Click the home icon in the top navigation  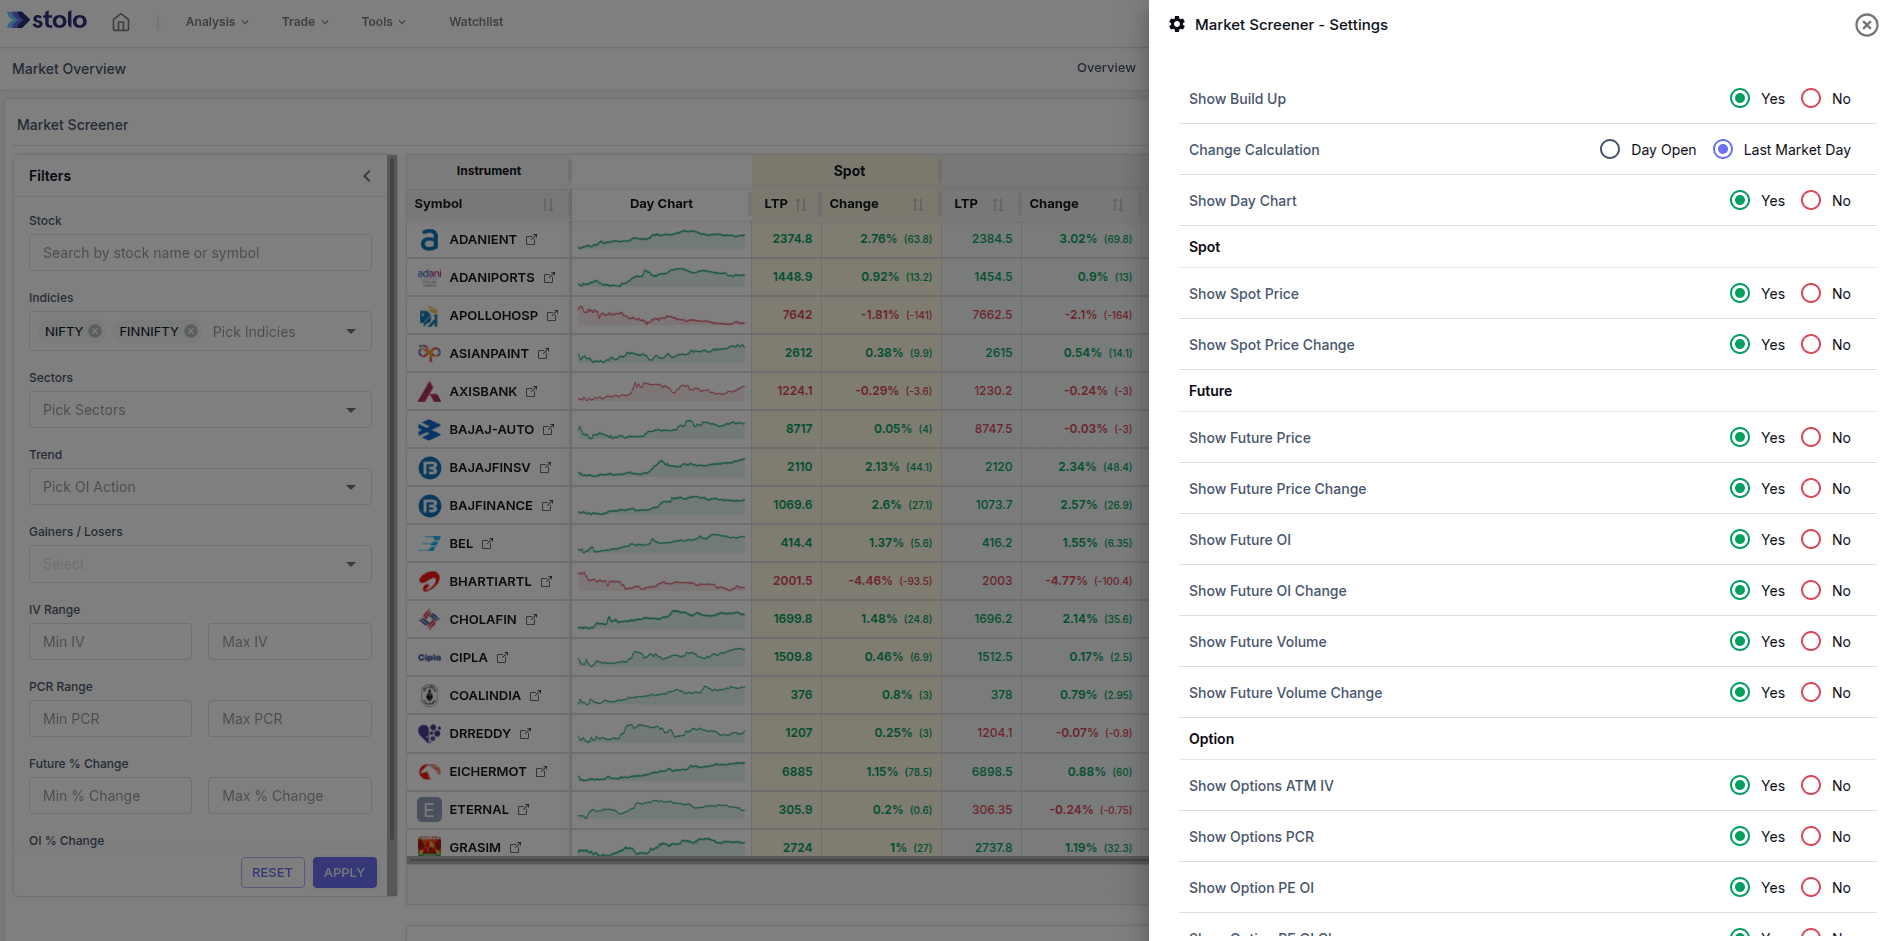tap(121, 21)
